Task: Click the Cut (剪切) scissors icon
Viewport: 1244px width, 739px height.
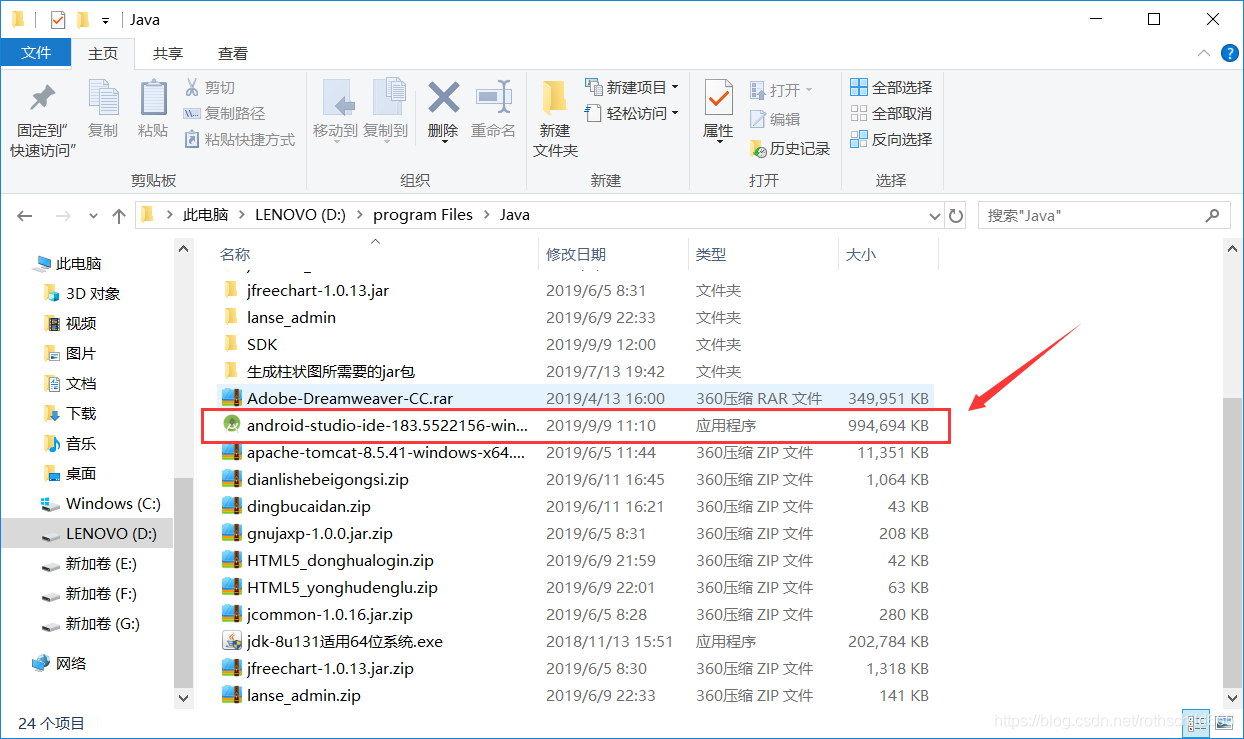Action: pyautogui.click(x=192, y=88)
